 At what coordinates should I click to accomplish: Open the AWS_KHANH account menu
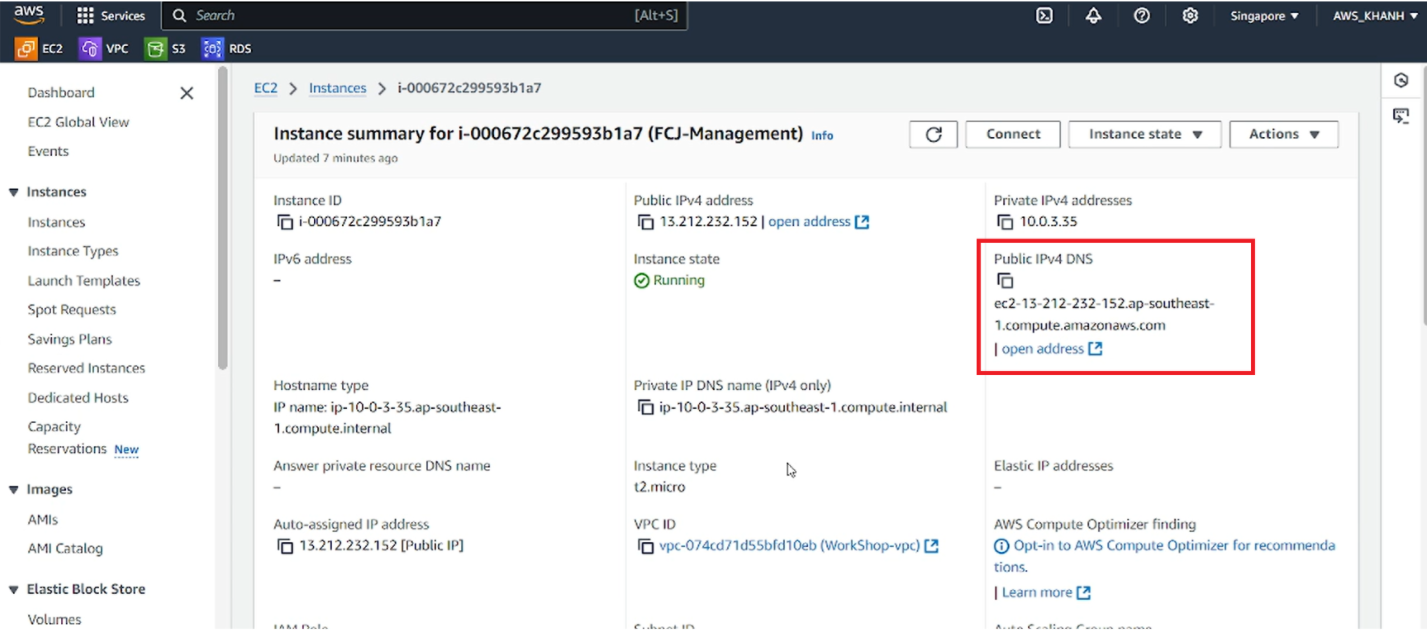coord(1375,16)
